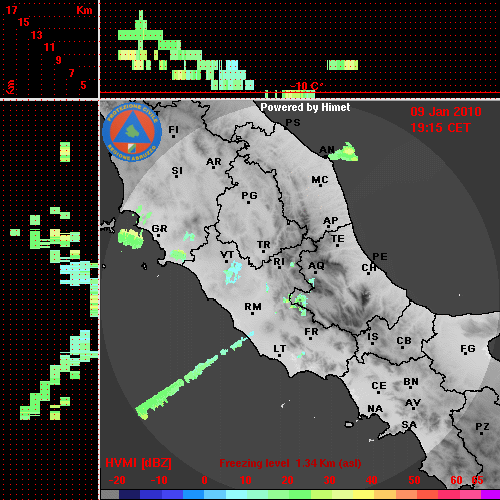Click the PG city marker
The width and height of the screenshot is (500, 500).
(248, 202)
